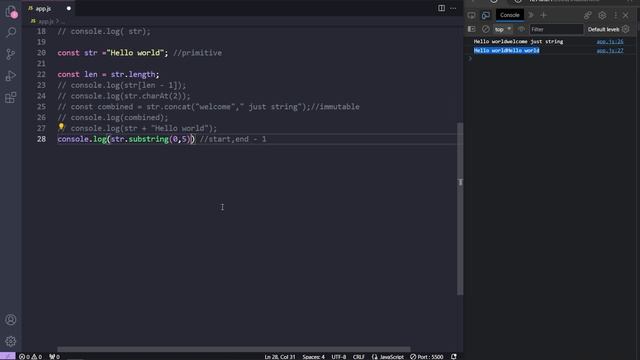Screen dimensions: 640x360
Task: Open the Run and Debug view
Action: [x=11, y=76]
